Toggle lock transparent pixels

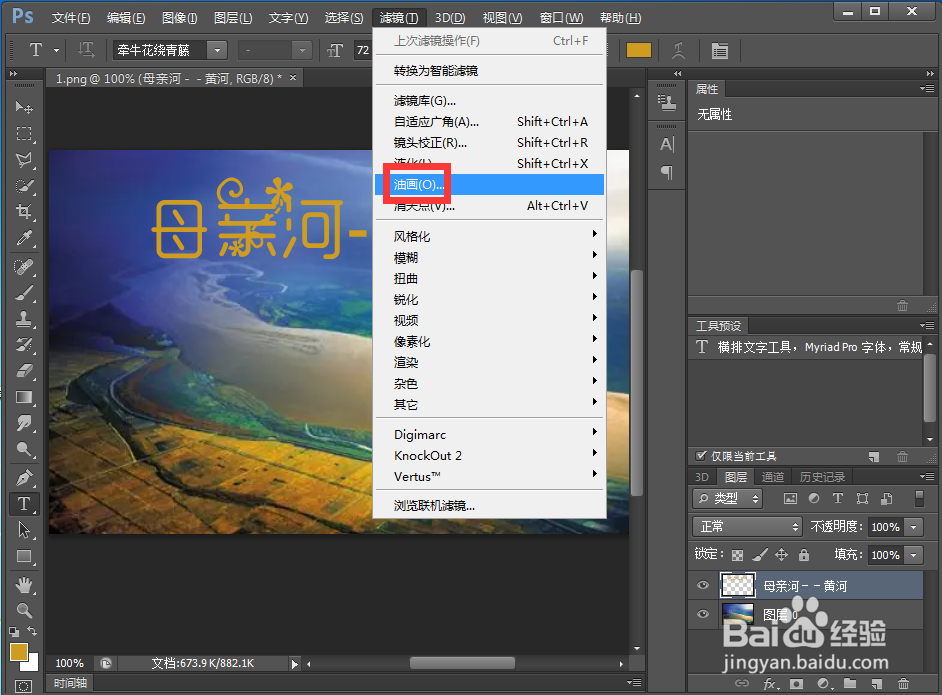pyautogui.click(x=737, y=554)
